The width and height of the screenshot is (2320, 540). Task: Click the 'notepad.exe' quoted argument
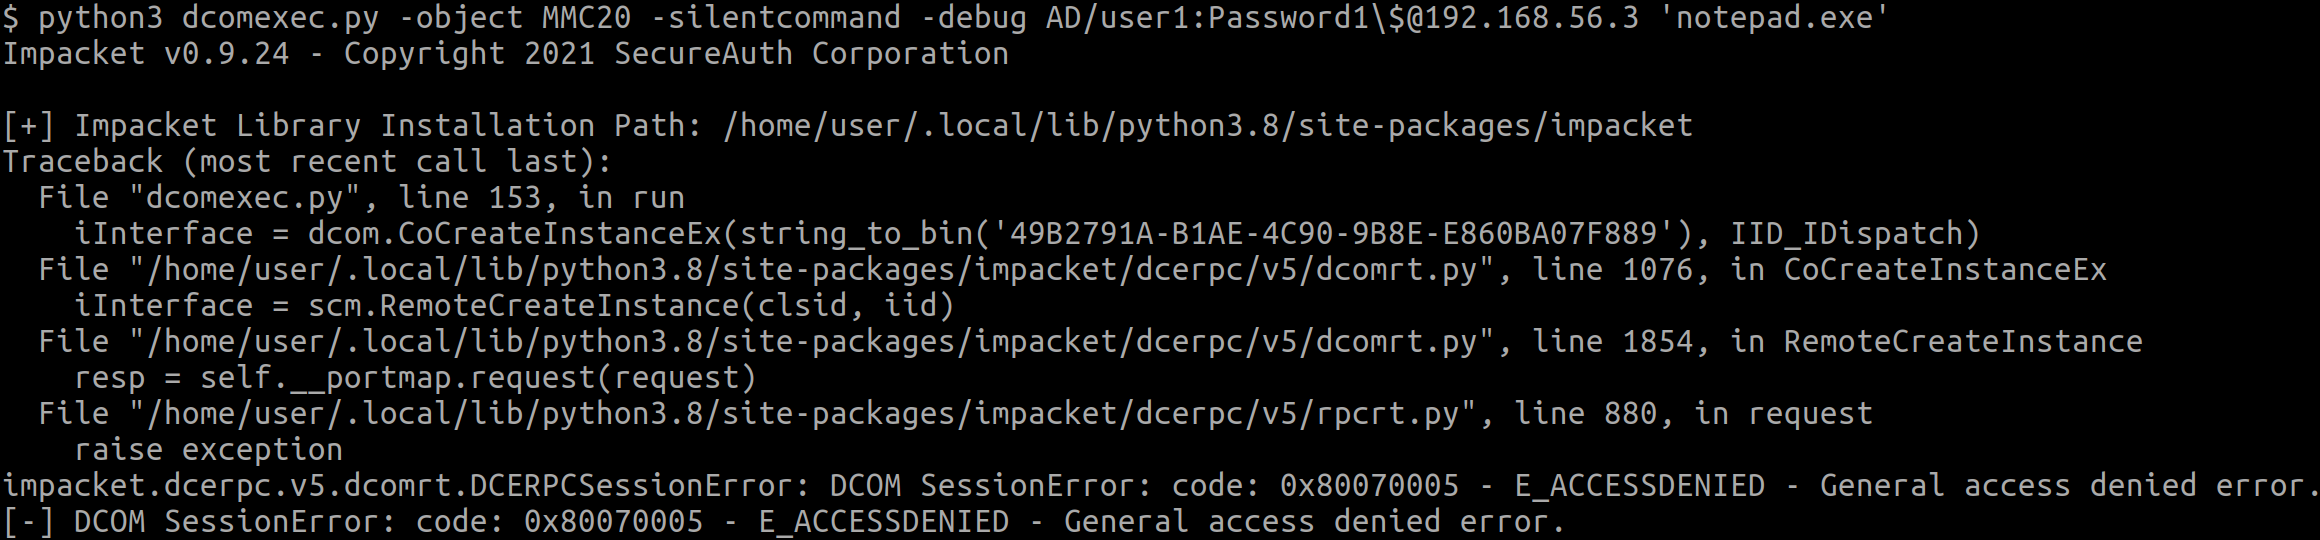click(1774, 17)
